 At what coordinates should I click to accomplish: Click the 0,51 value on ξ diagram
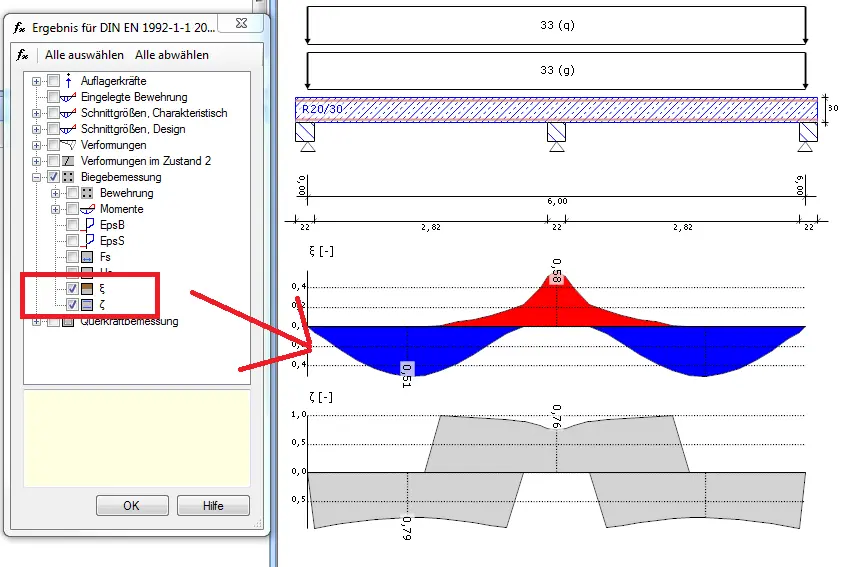click(x=406, y=376)
